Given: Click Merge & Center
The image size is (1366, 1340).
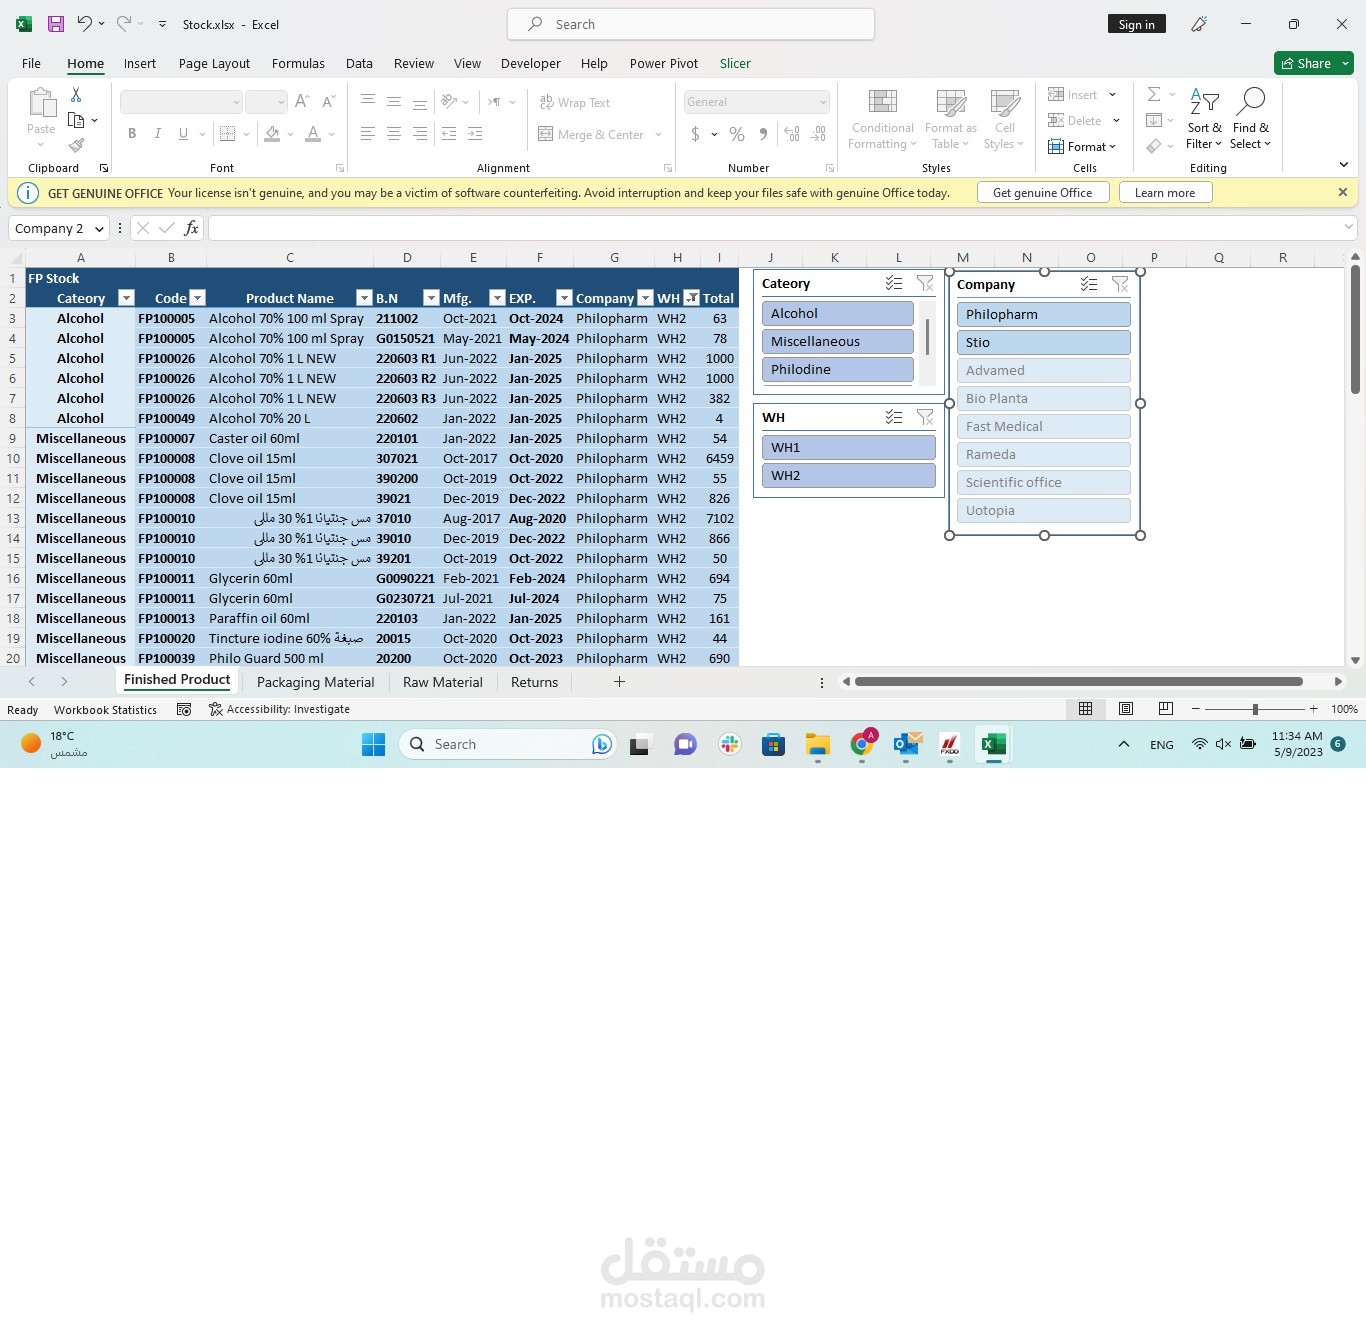Looking at the screenshot, I should [591, 134].
